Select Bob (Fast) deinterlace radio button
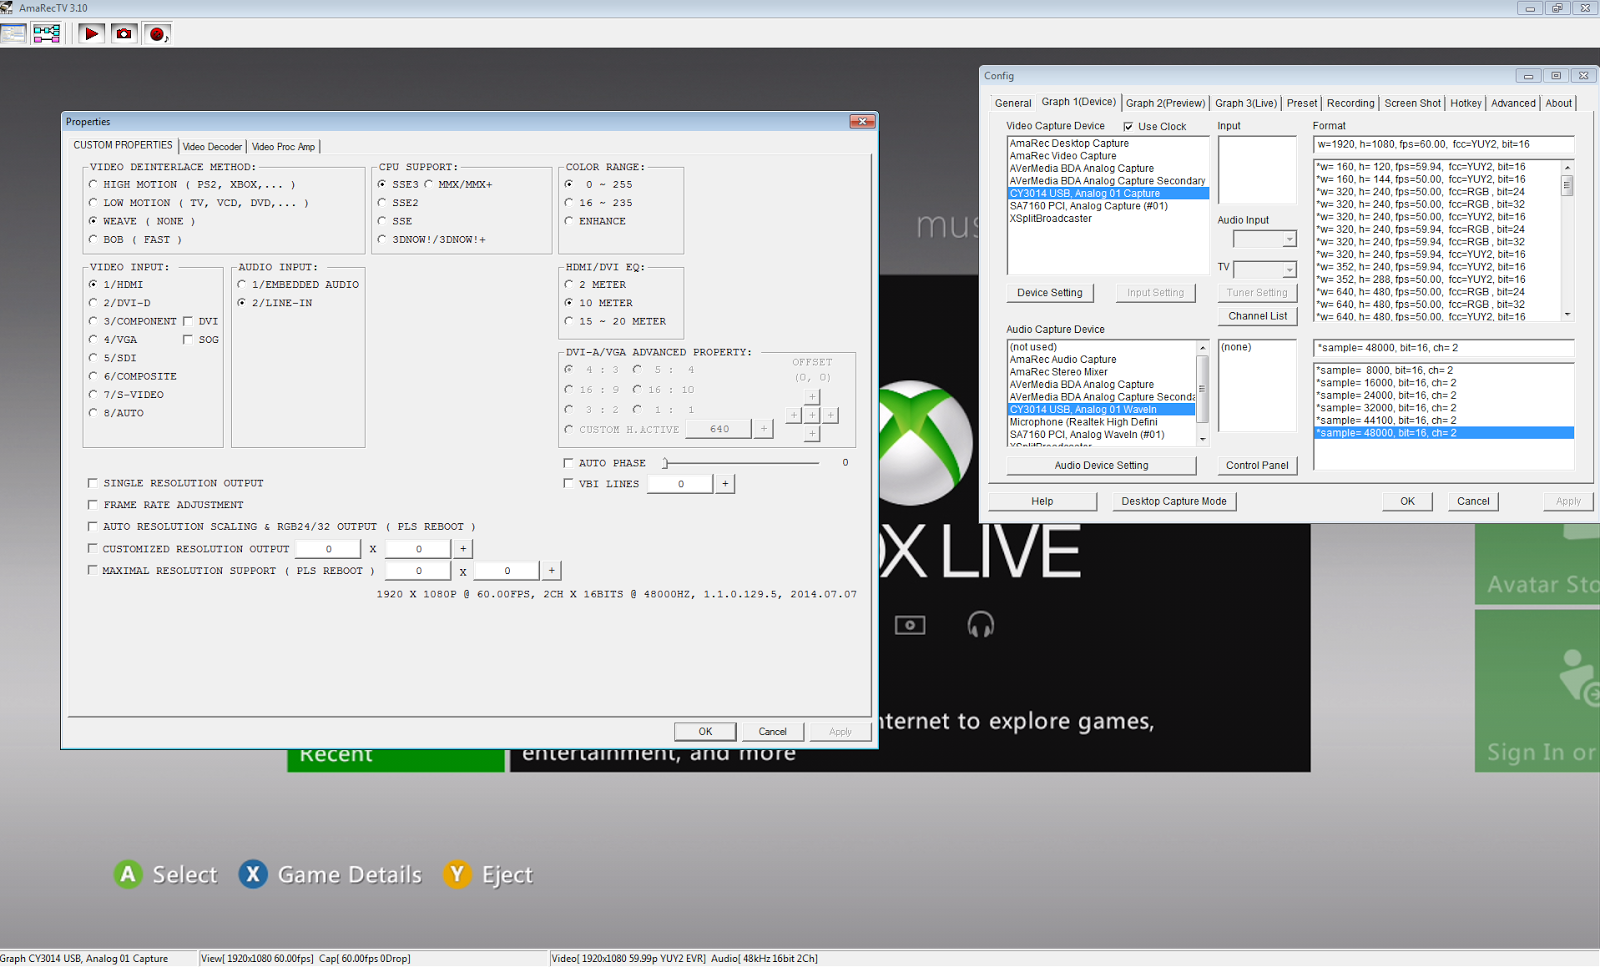Viewport: 1600px width, 967px height. tap(93, 240)
